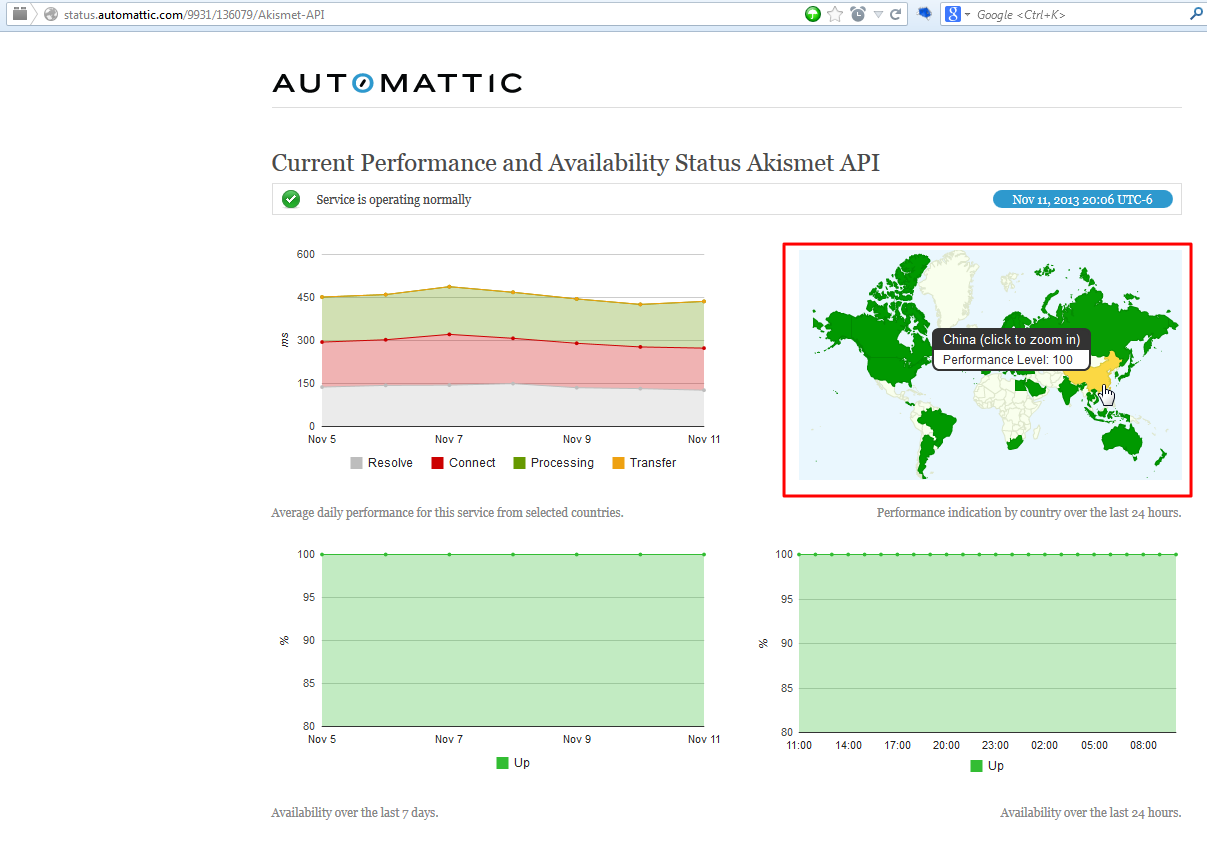The image size is (1207, 843).
Task: Click the '23:00' label on 24-hour chart
Action: 995,745
